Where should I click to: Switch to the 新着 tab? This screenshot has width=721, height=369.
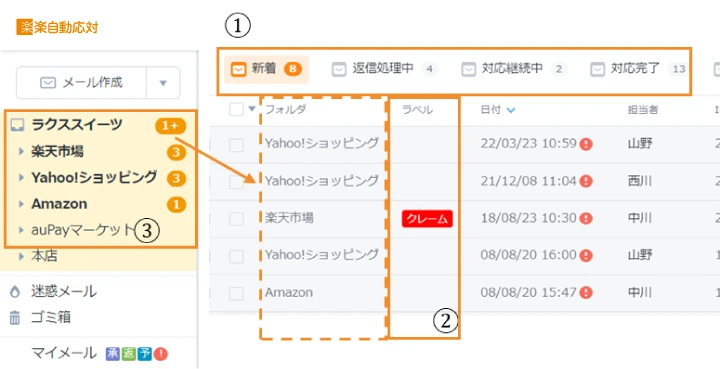(x=267, y=69)
